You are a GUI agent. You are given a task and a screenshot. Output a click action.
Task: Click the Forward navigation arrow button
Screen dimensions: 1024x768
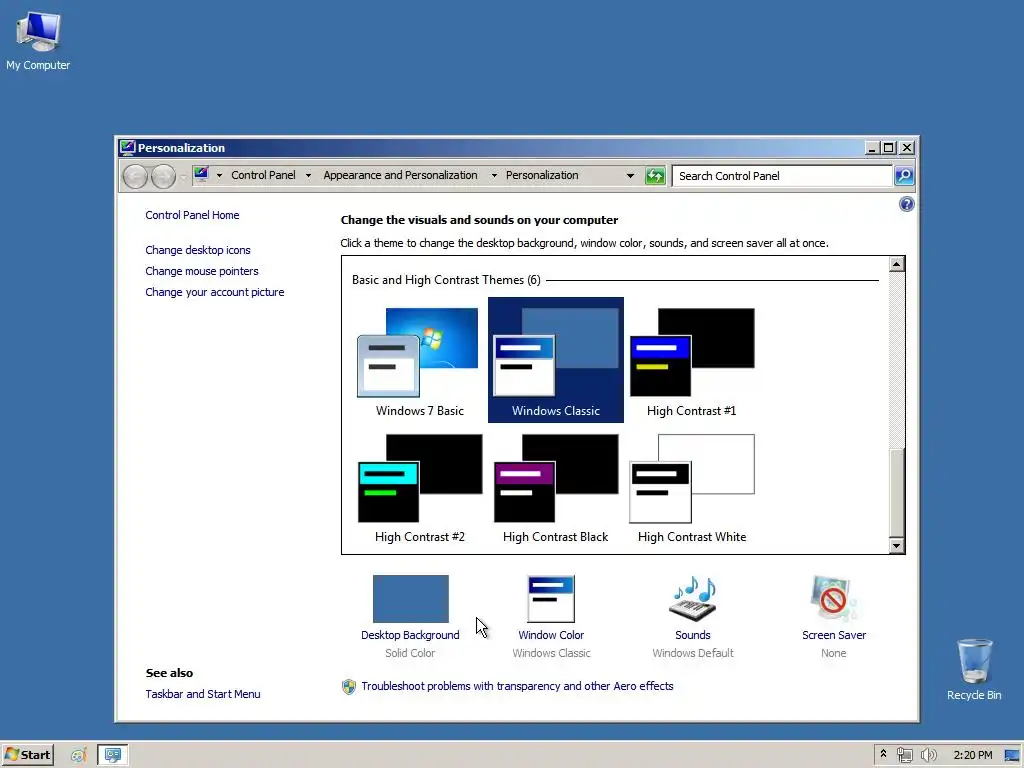(x=163, y=176)
